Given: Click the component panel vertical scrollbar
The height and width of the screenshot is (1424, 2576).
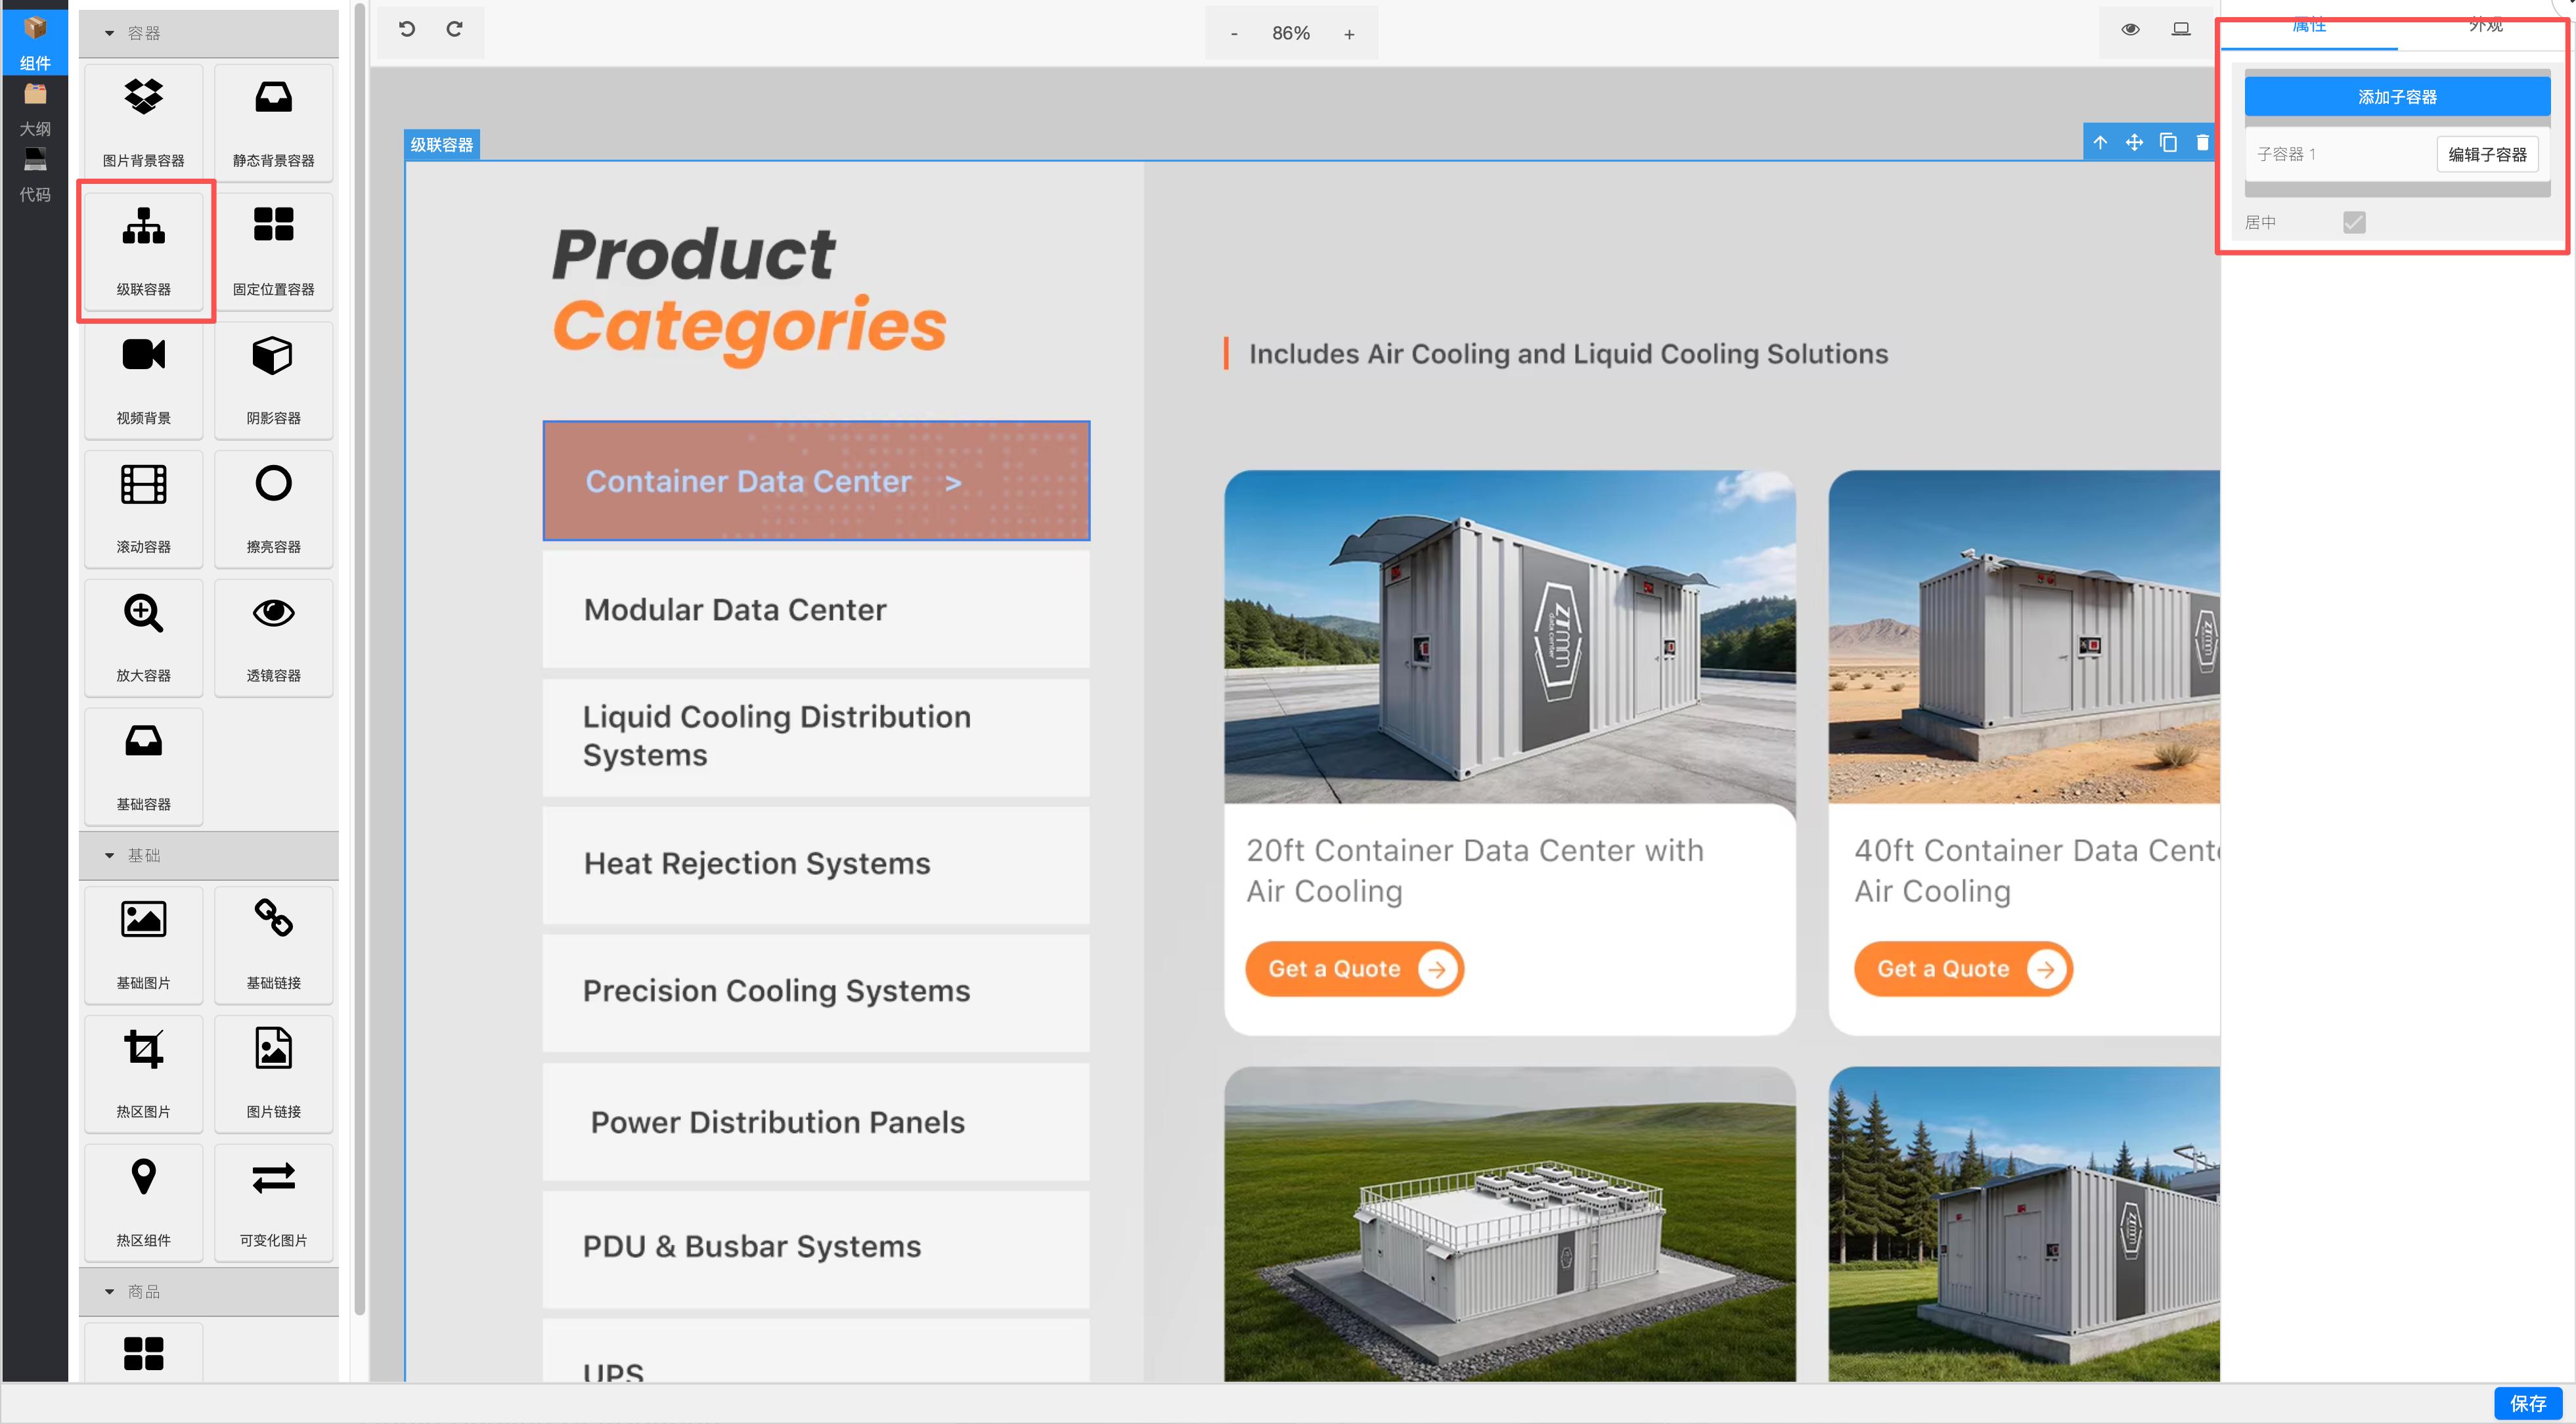Looking at the screenshot, I should click(x=360, y=660).
